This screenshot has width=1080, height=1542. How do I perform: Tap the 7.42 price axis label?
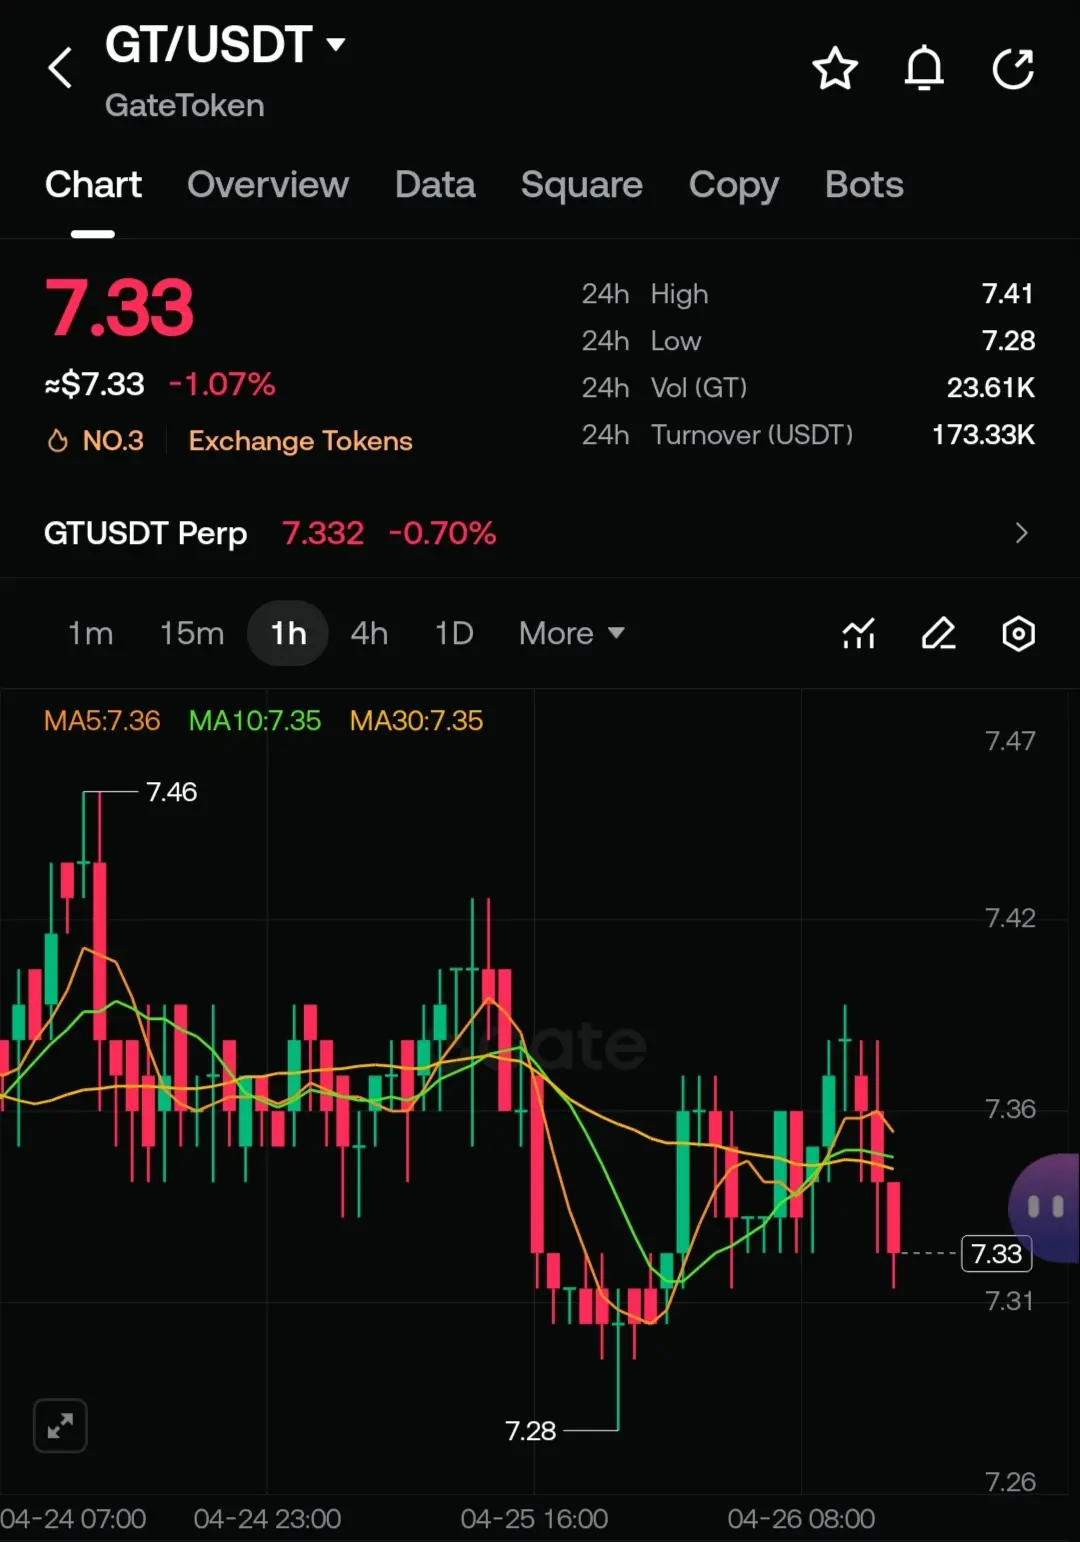pos(1010,918)
